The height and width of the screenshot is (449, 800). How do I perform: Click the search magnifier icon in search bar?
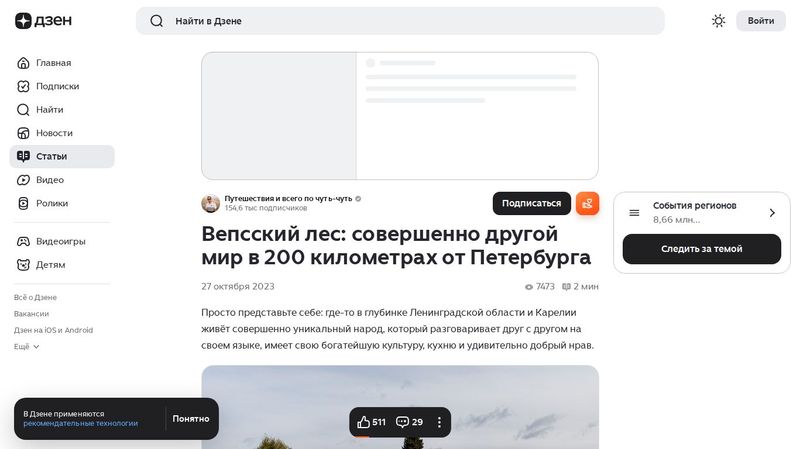156,21
